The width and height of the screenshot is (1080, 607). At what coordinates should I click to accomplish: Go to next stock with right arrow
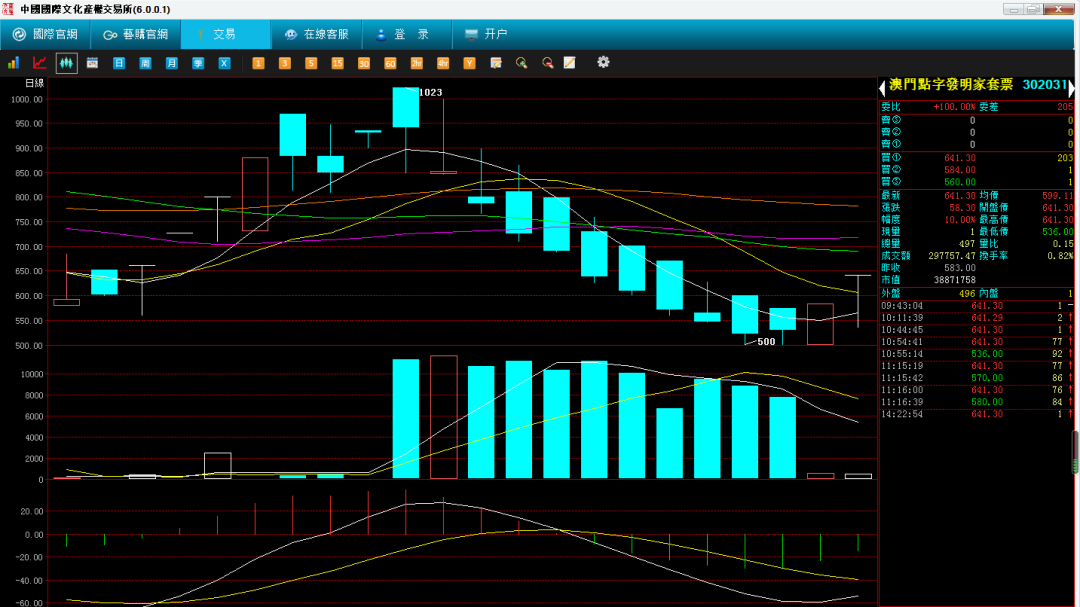[1071, 87]
